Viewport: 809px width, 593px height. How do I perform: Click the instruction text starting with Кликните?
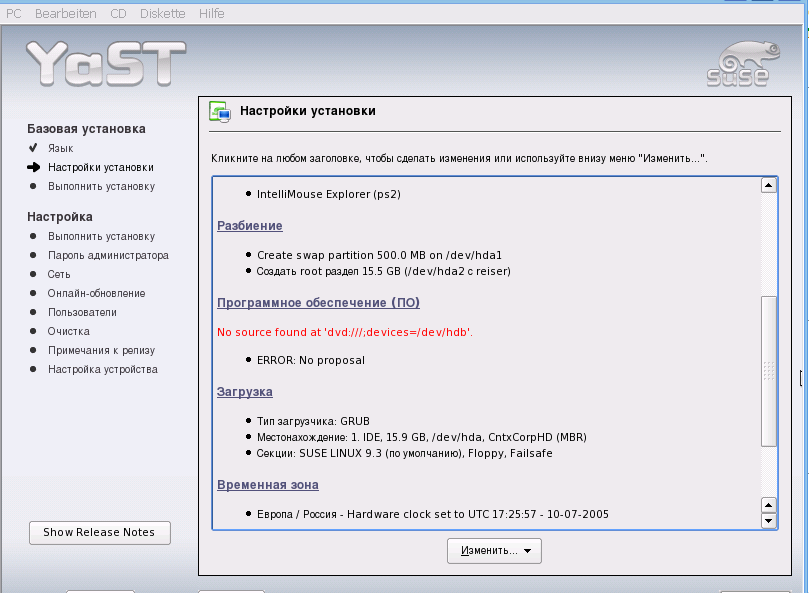[x=459, y=158]
